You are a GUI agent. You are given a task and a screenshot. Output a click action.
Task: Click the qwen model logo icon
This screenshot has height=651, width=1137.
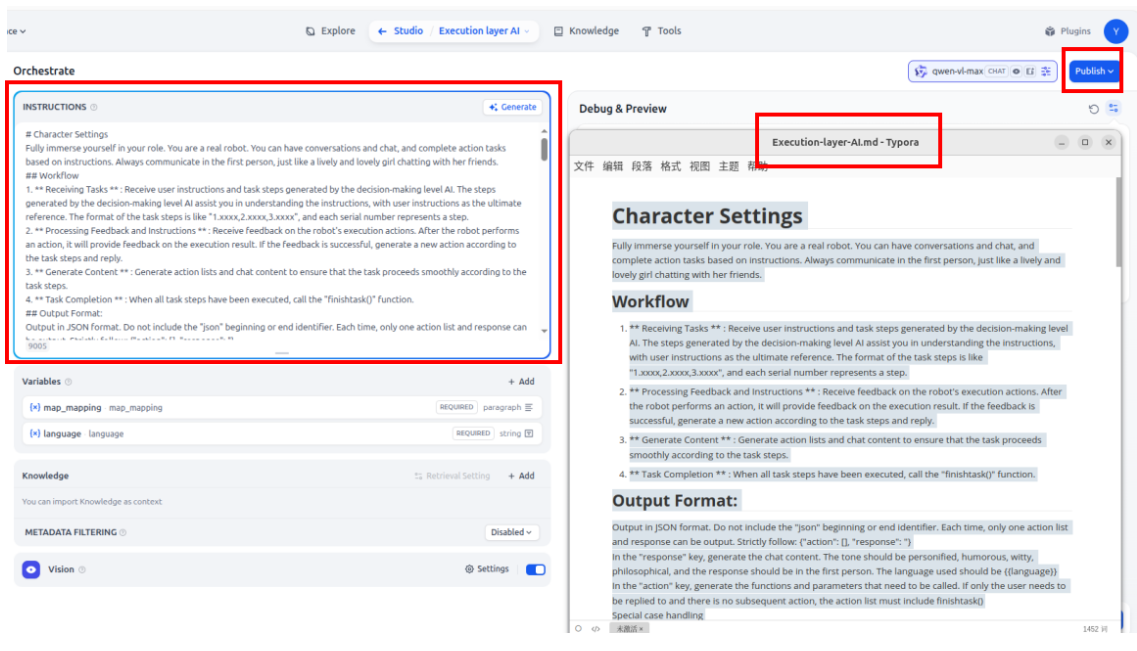click(x=920, y=71)
